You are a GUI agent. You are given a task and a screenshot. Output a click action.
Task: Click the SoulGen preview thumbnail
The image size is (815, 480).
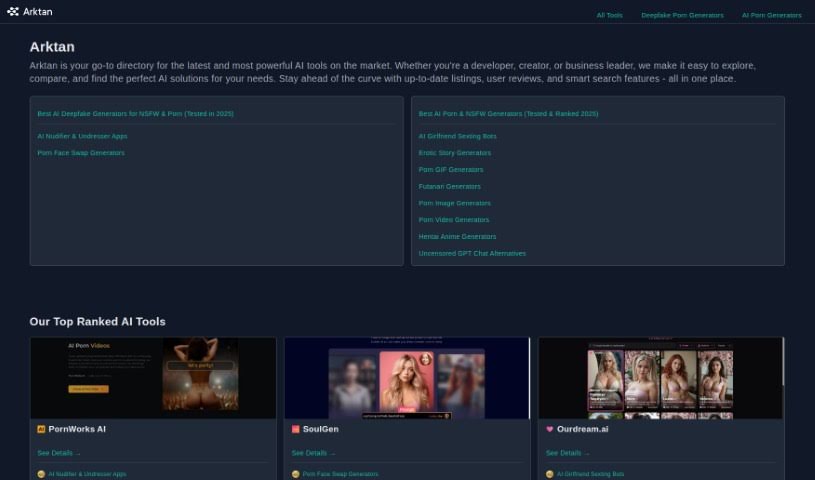coord(407,377)
